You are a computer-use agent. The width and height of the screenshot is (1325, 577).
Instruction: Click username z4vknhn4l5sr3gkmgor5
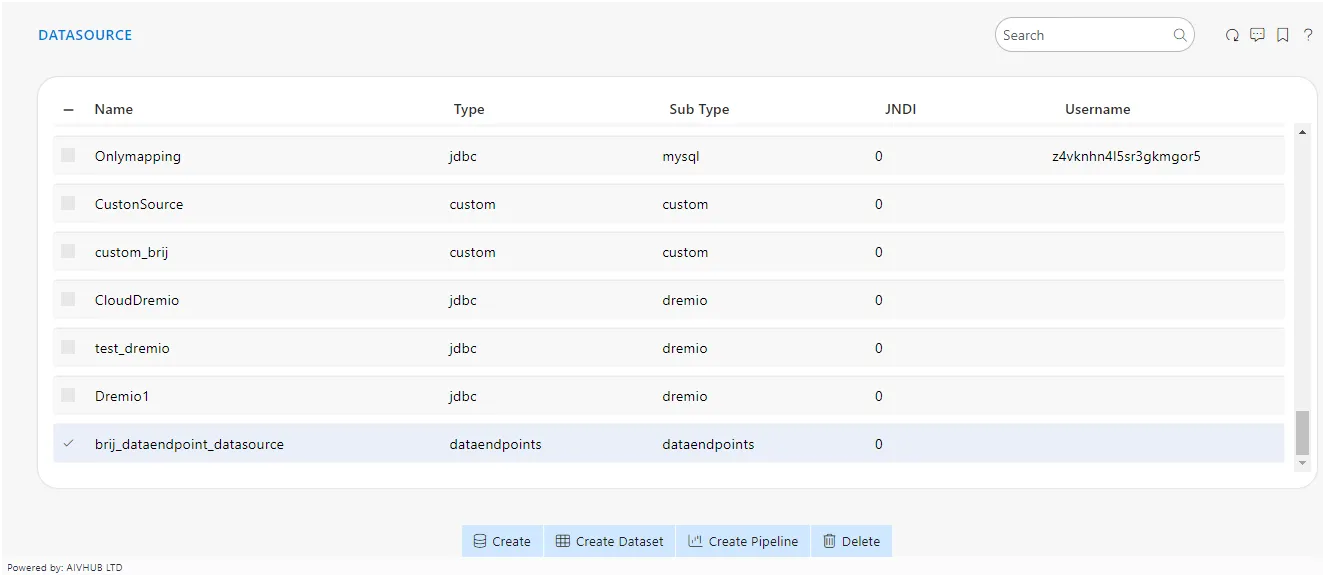tap(1126, 156)
